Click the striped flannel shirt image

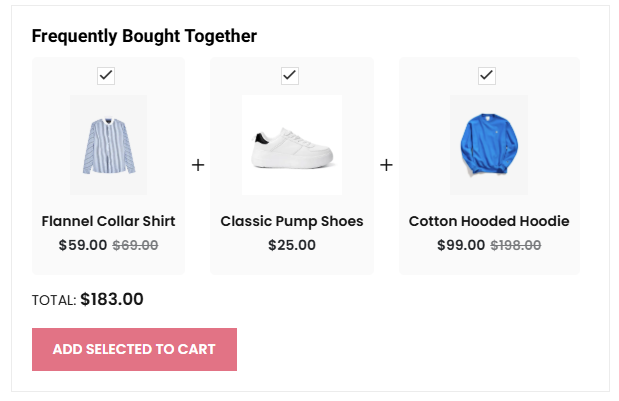(108, 145)
